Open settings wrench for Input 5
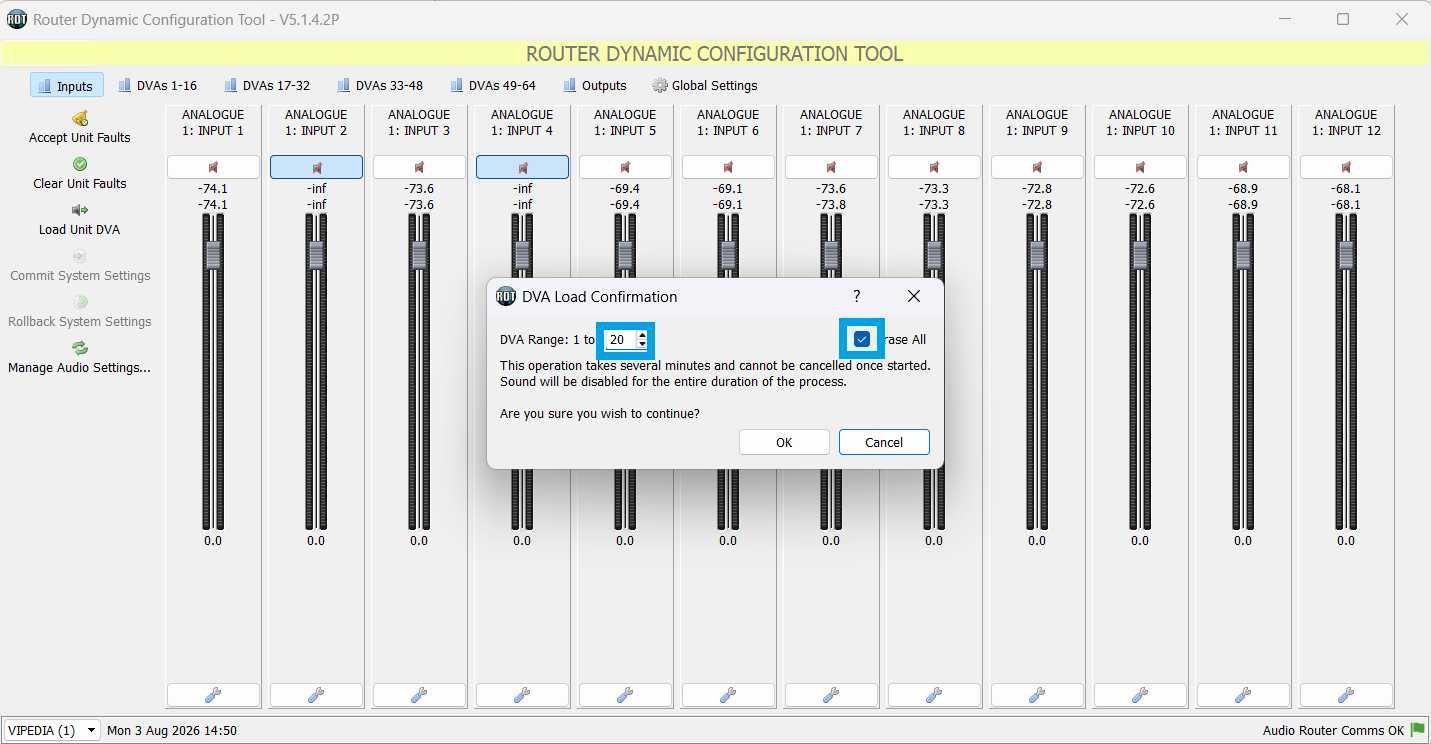The height and width of the screenshot is (744, 1431). tap(625, 695)
